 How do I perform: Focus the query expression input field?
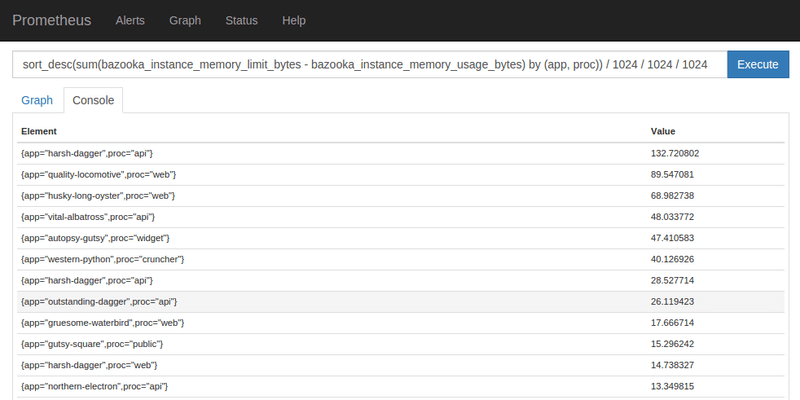[370, 64]
